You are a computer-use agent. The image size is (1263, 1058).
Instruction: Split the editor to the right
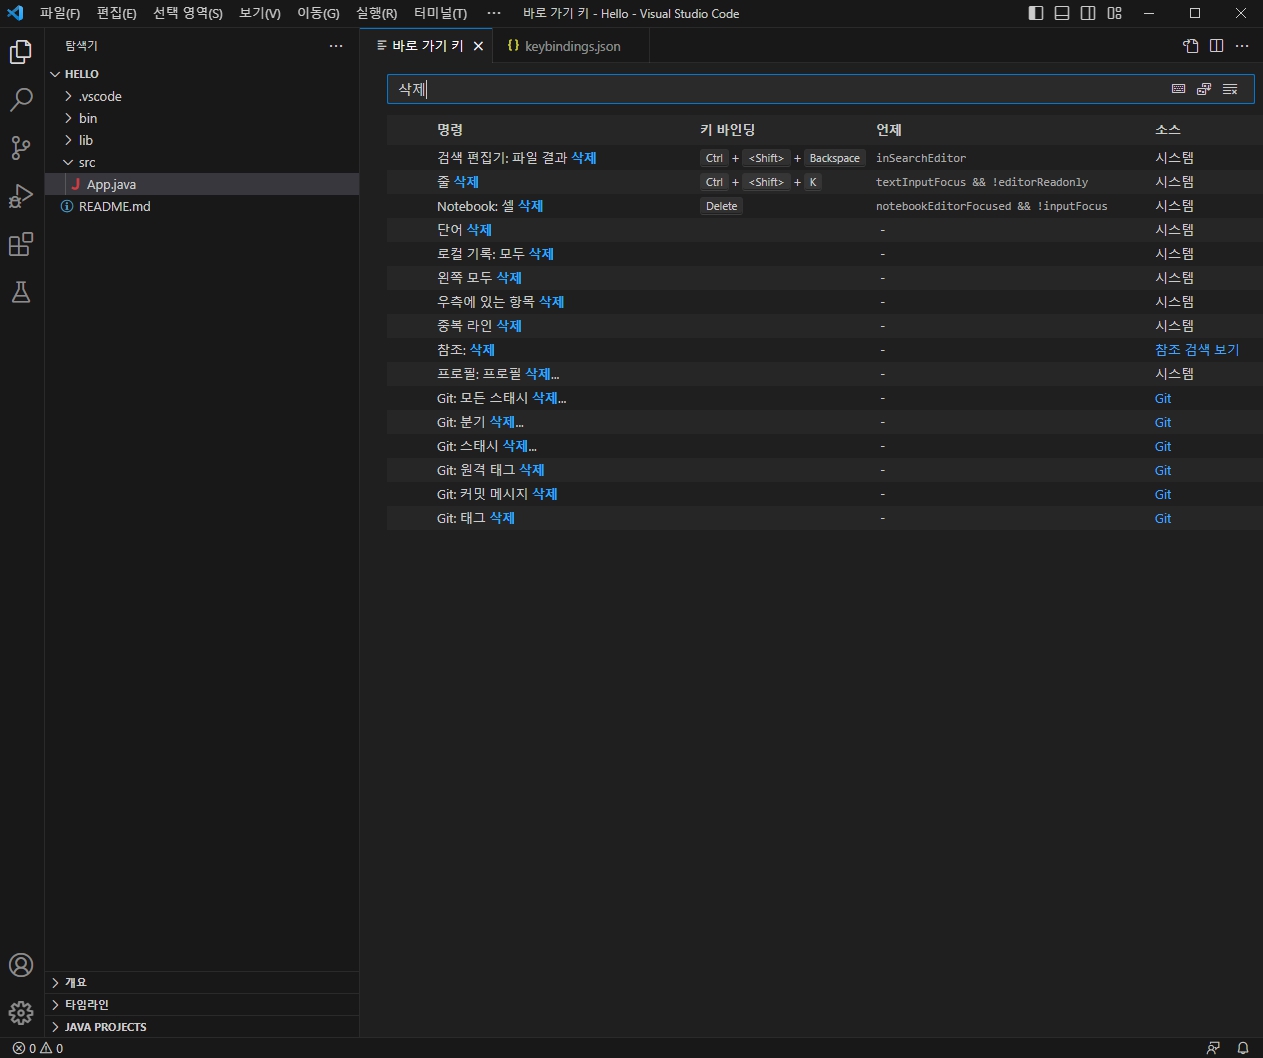pyautogui.click(x=1216, y=46)
